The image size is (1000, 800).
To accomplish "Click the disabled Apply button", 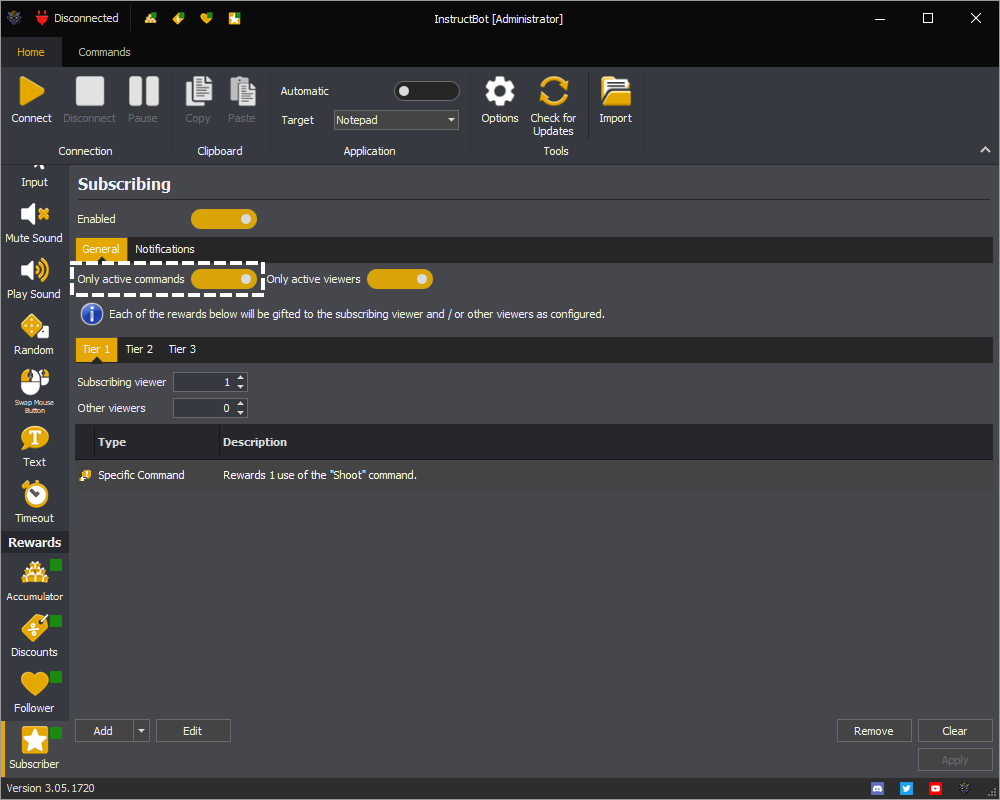I will [955, 760].
